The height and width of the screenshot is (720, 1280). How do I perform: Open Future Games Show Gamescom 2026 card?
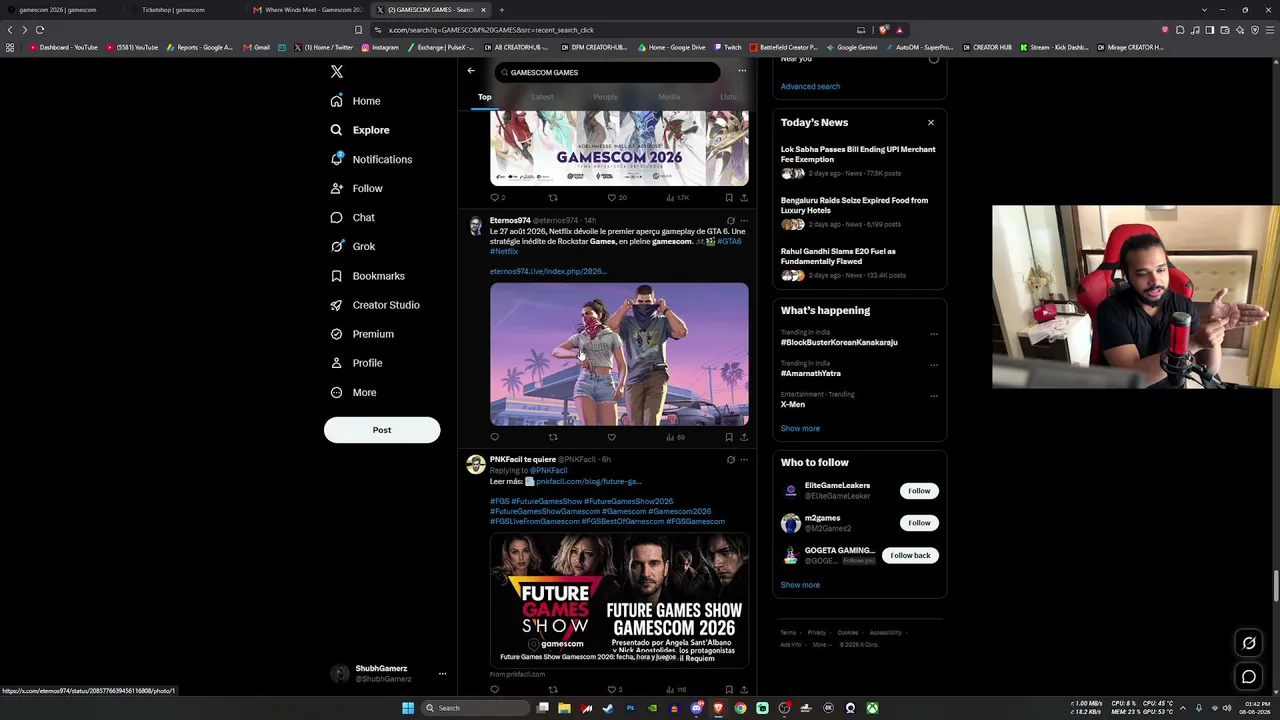click(x=619, y=600)
